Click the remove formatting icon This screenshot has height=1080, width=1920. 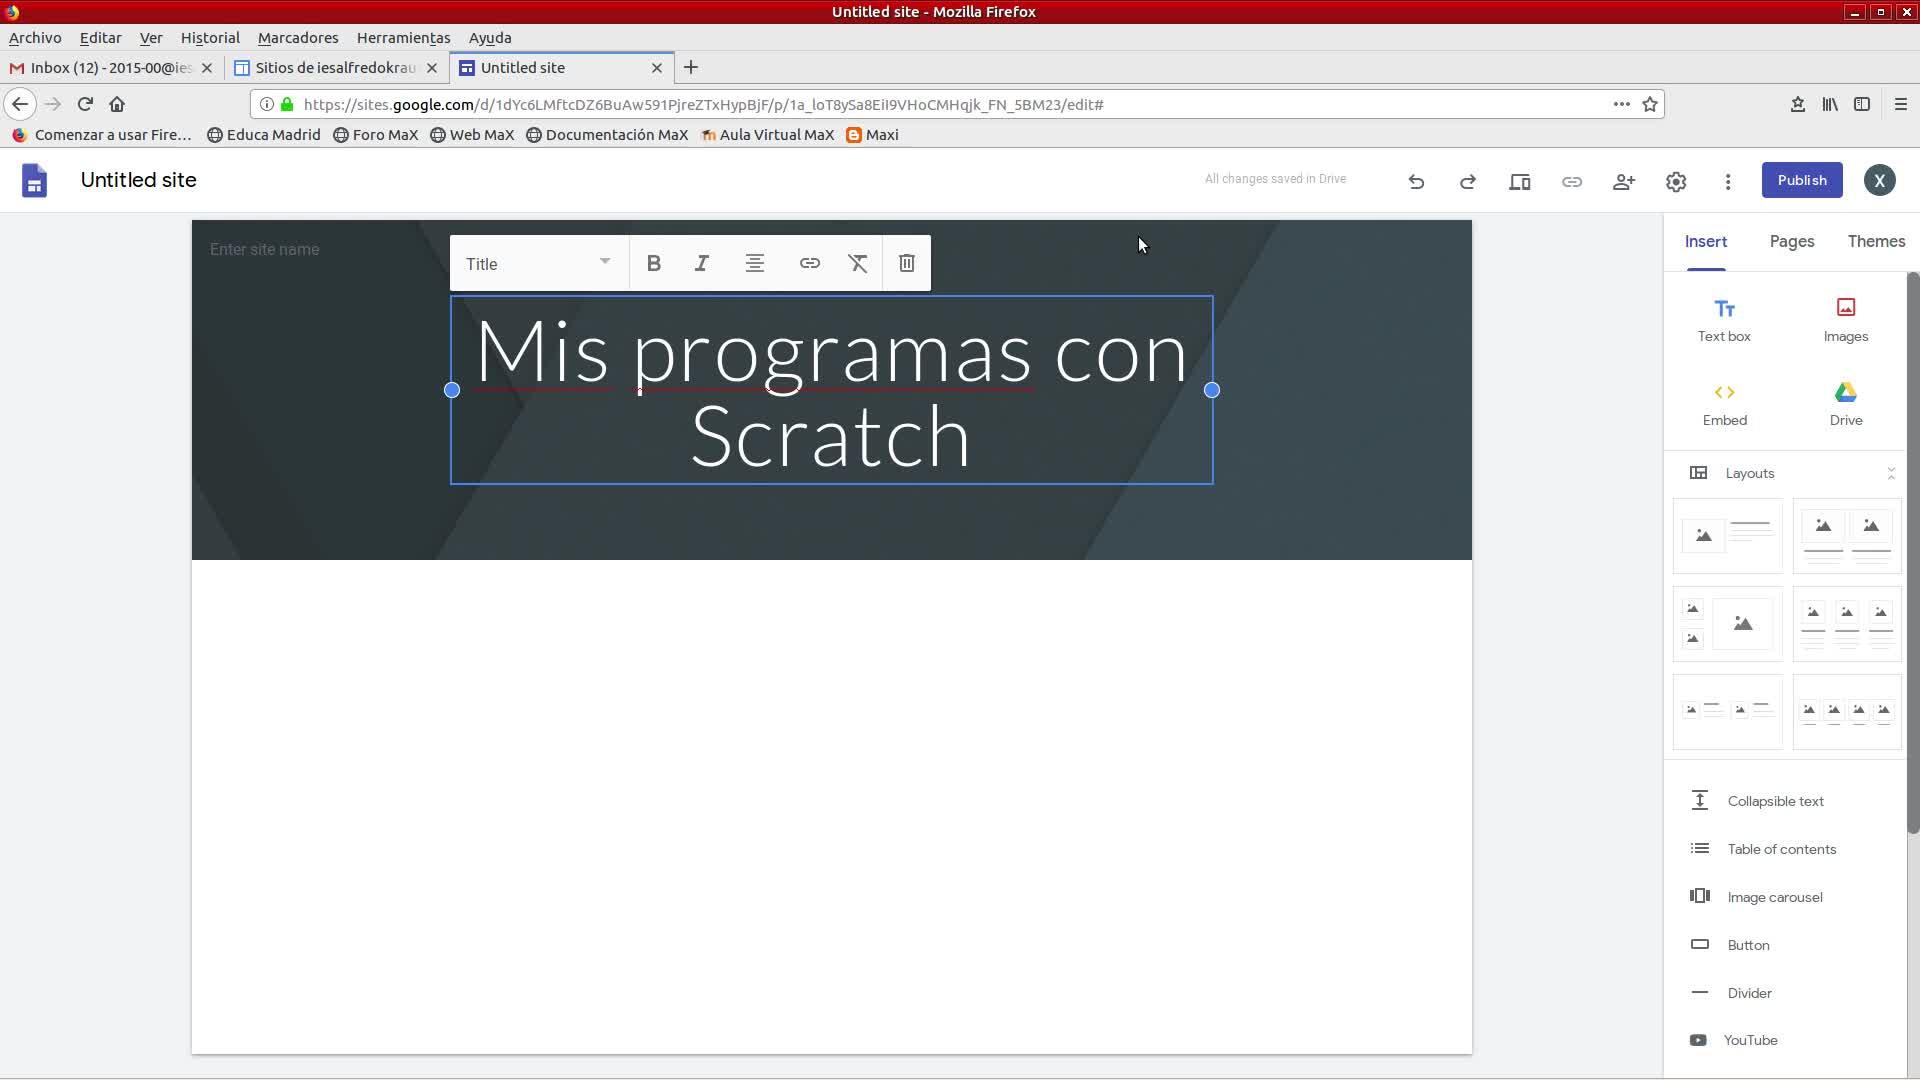(x=858, y=263)
